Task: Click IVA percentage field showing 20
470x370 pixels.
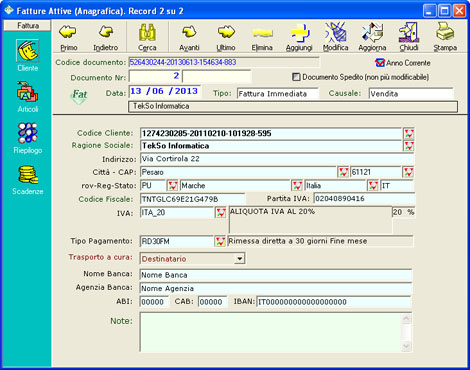Action: [403, 212]
